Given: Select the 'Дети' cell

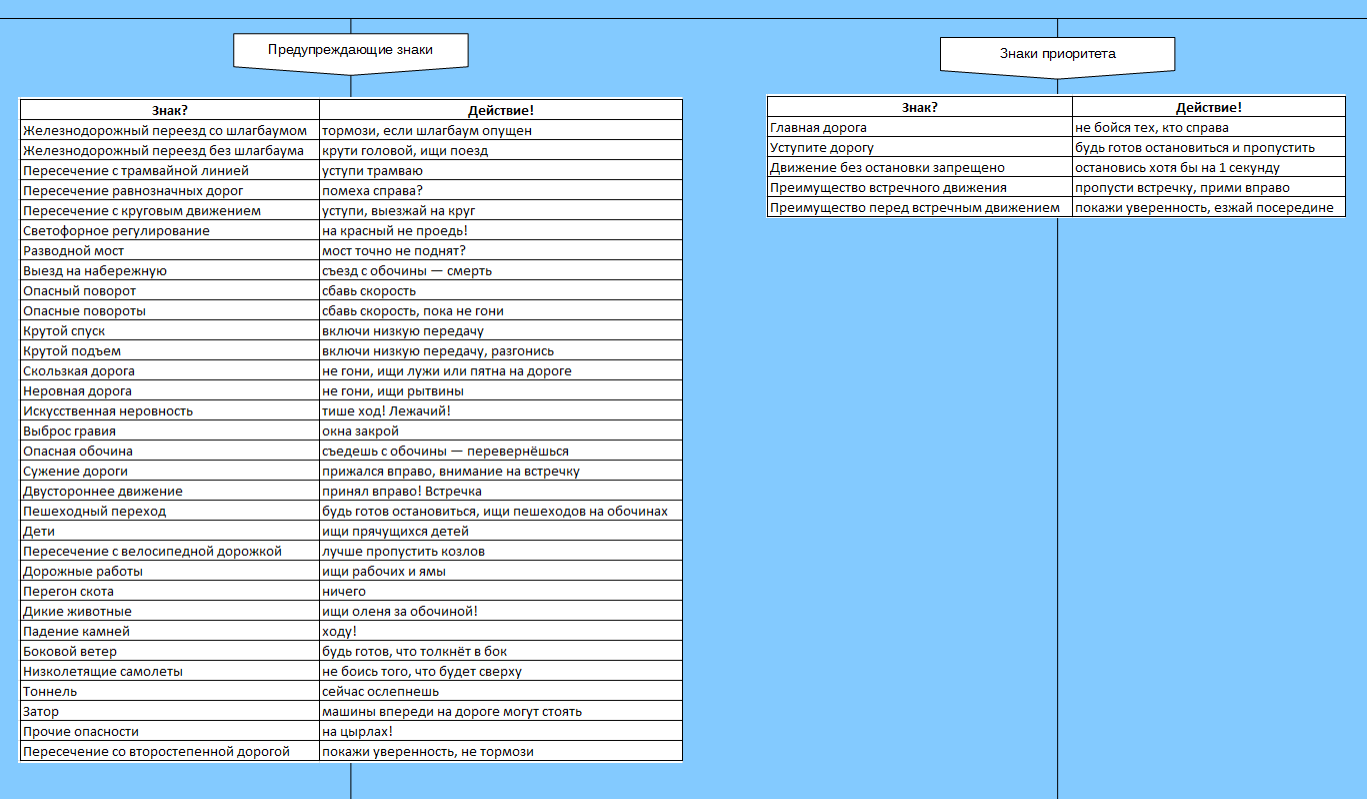Looking at the screenshot, I should tap(169, 531).
